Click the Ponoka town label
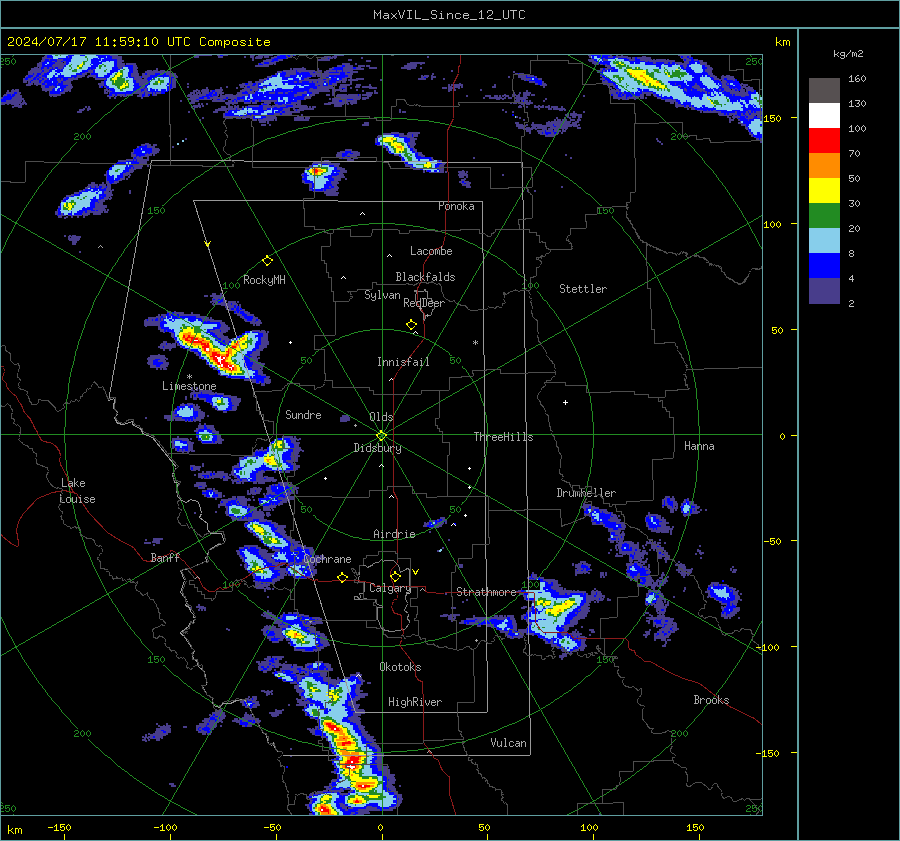900x841 pixels. point(456,206)
